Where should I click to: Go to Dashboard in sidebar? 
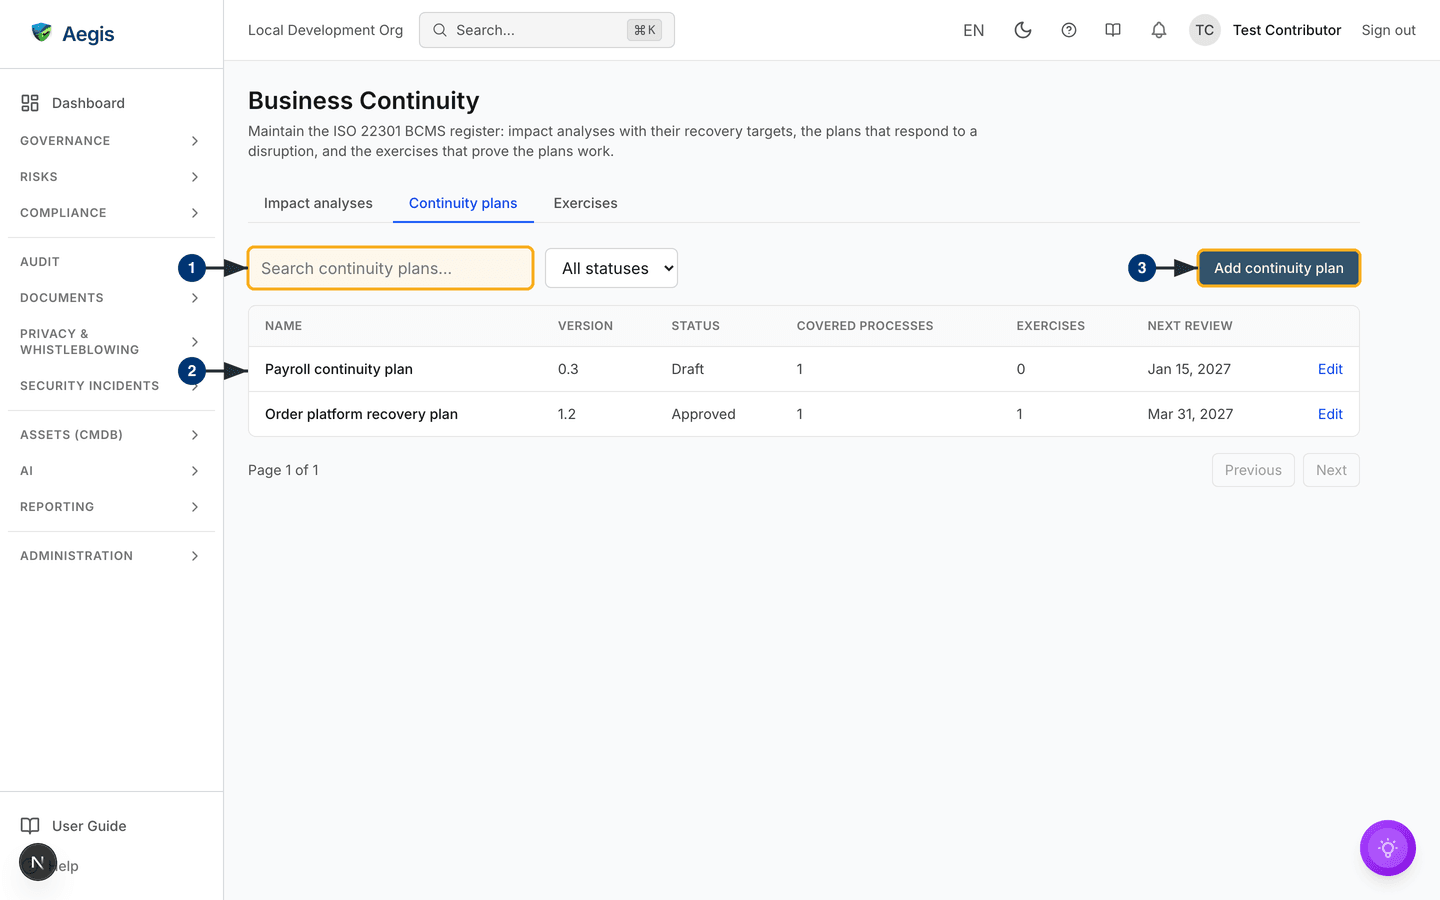tap(111, 103)
